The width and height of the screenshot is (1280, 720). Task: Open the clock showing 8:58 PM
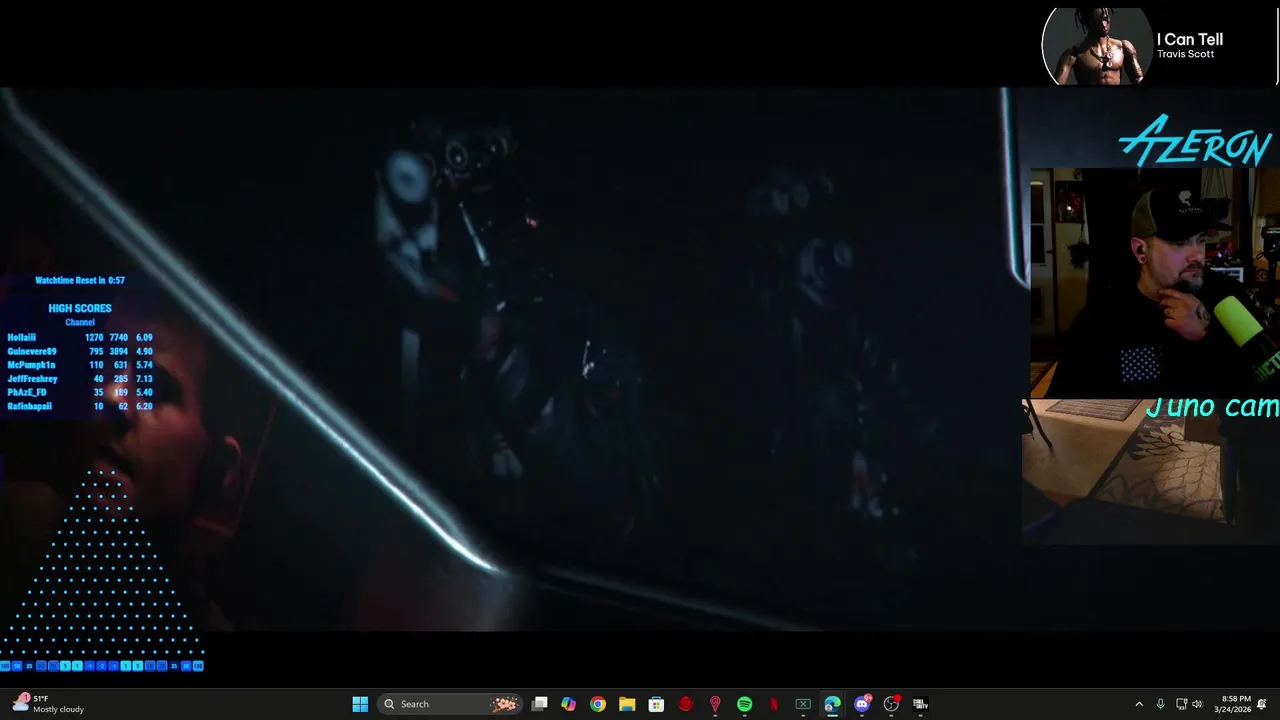(1236, 699)
